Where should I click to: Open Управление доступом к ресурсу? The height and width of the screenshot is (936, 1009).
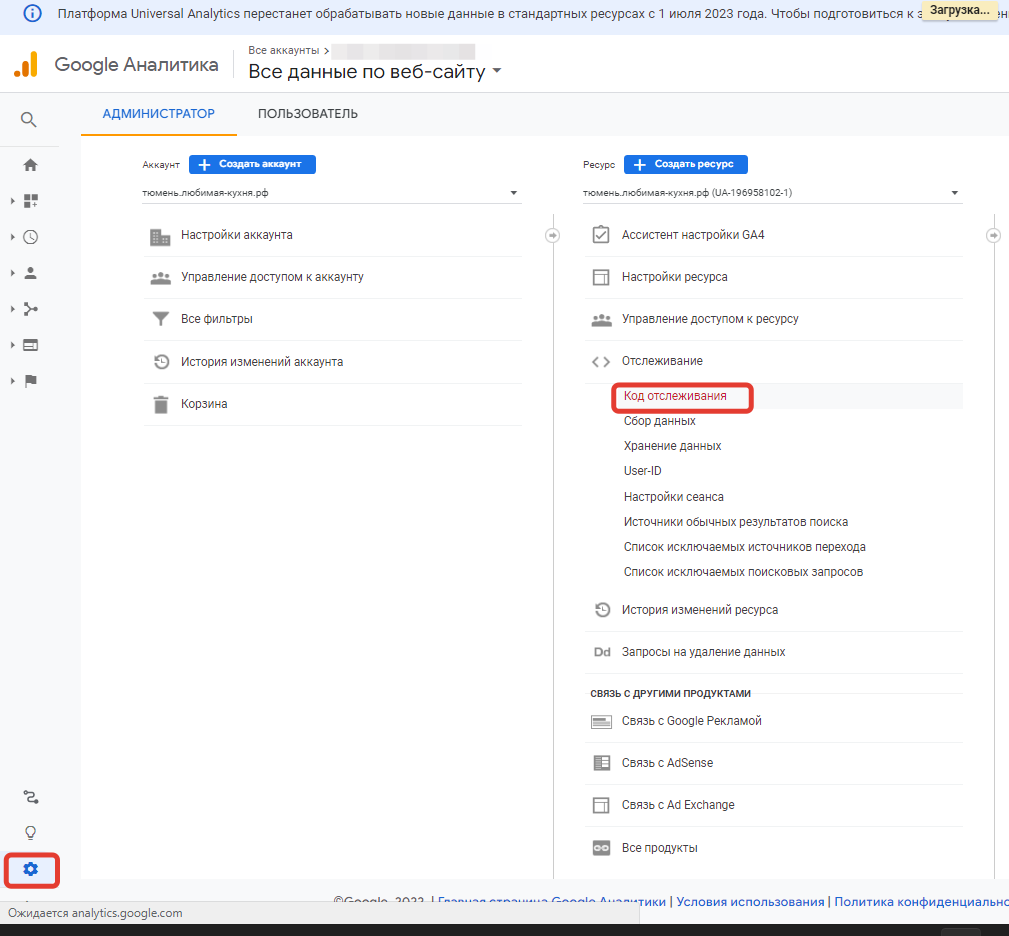(710, 319)
